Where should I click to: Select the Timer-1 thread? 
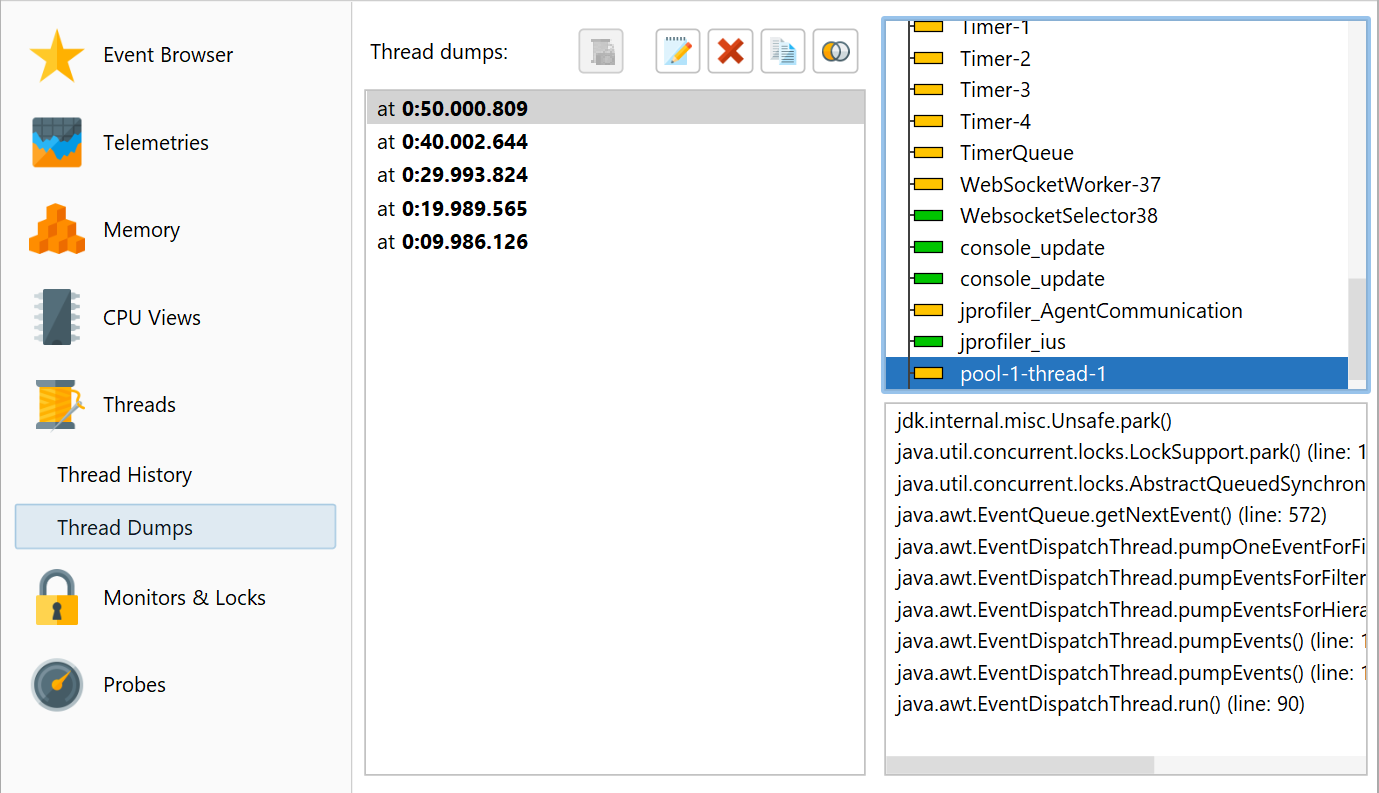pos(995,28)
